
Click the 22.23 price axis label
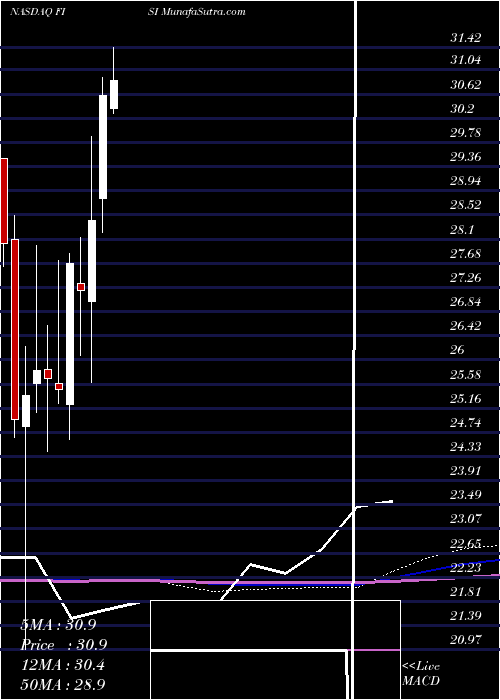pos(466,567)
